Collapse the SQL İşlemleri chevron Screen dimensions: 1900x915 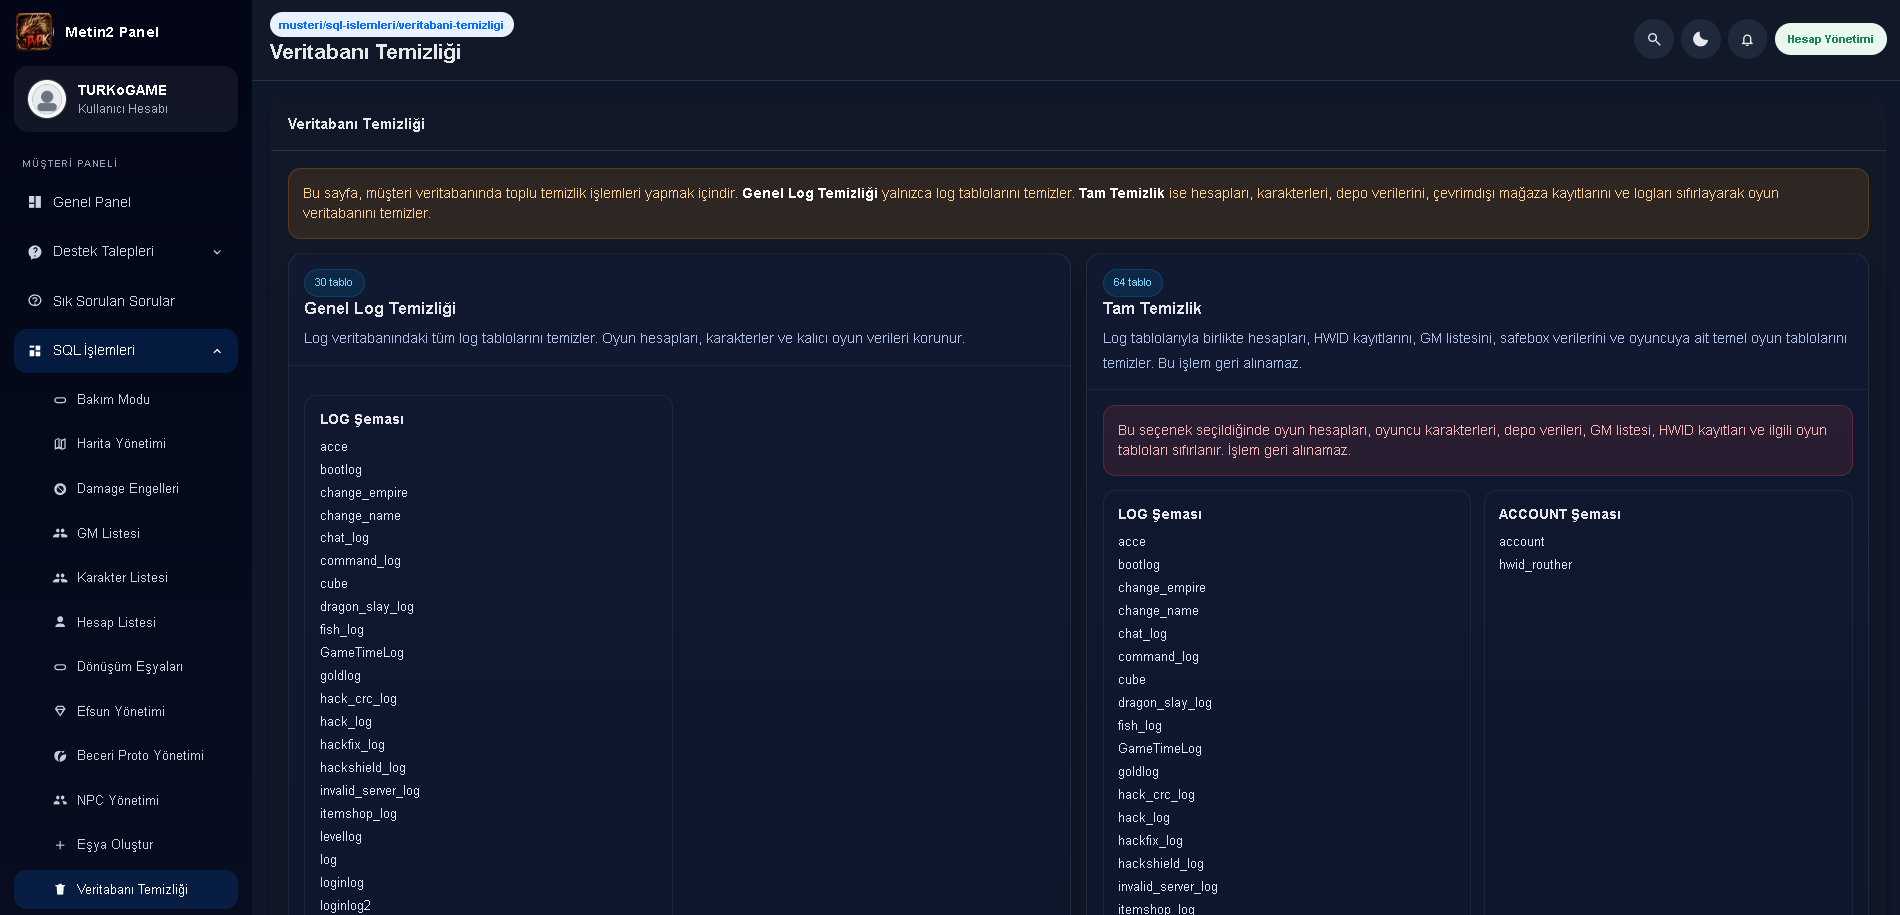[x=217, y=351]
